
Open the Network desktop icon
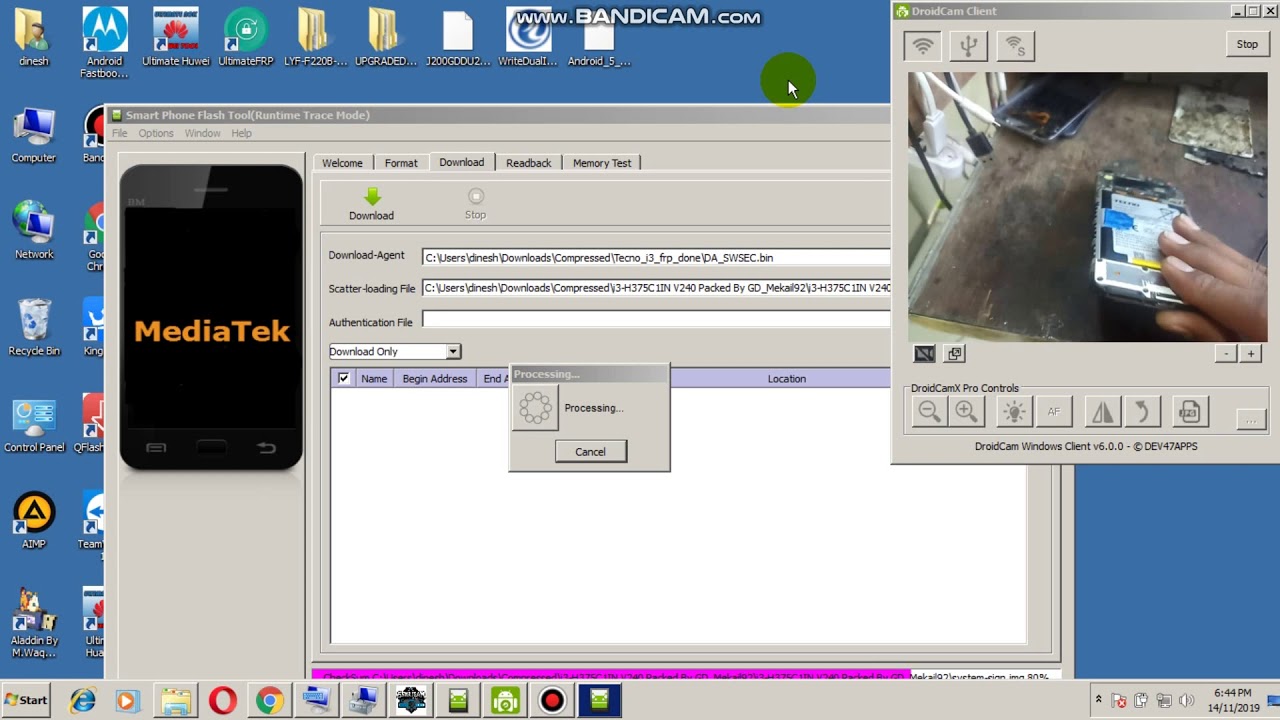click(x=34, y=232)
